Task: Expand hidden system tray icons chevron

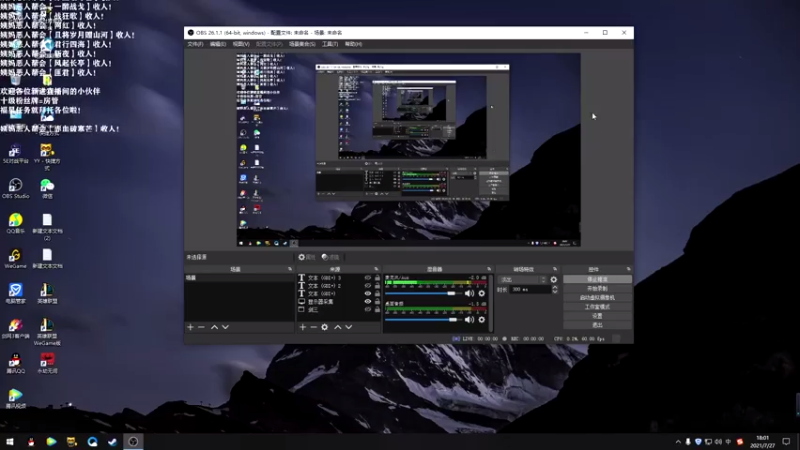Action: 678,442
